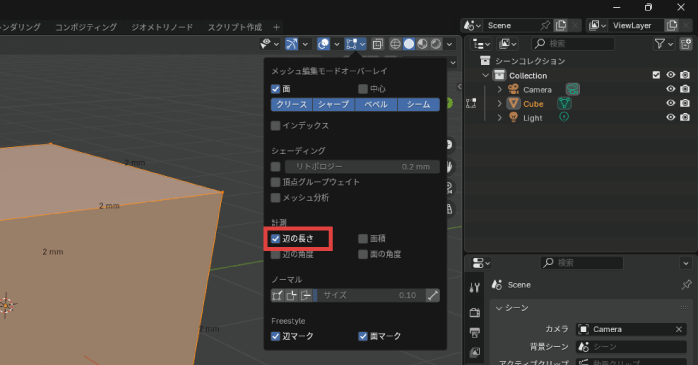This screenshot has width=698, height=365.
Task: Uncheck the 面 faces overlay
Action: pos(276,89)
